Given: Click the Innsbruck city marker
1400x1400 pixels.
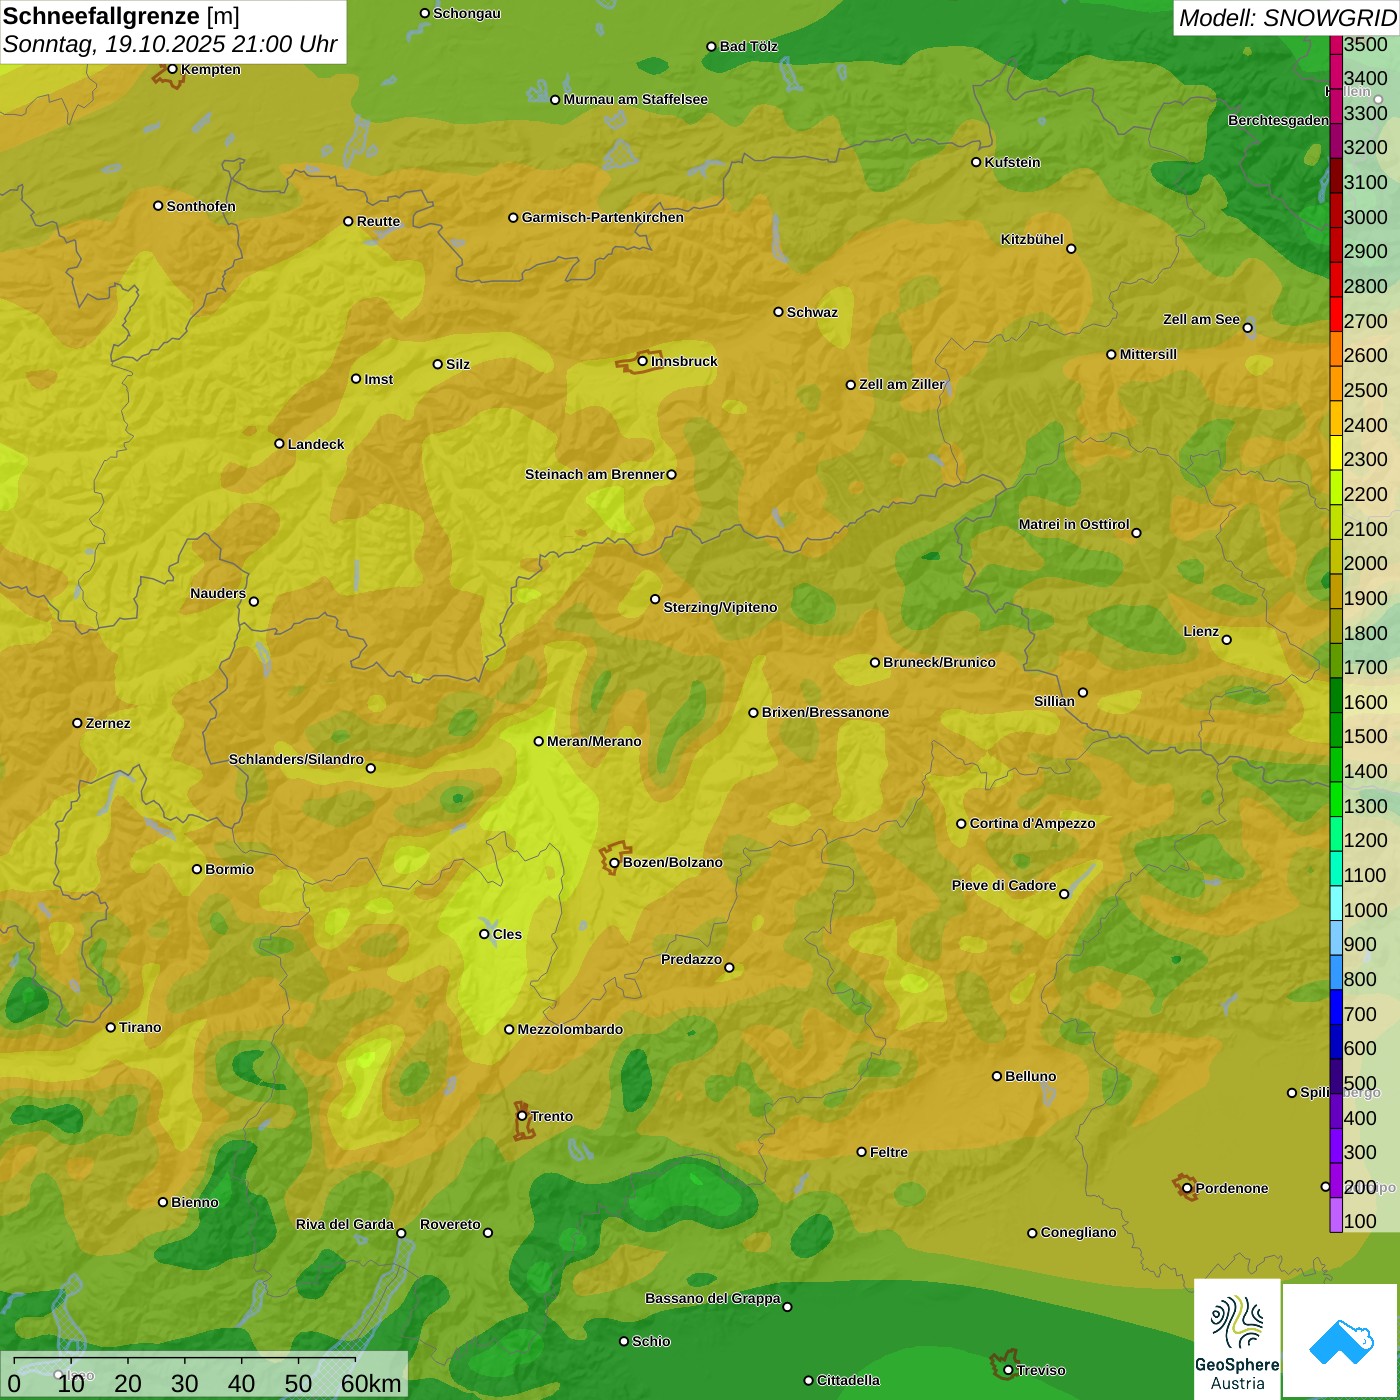Looking at the screenshot, I should pyautogui.click(x=643, y=361).
